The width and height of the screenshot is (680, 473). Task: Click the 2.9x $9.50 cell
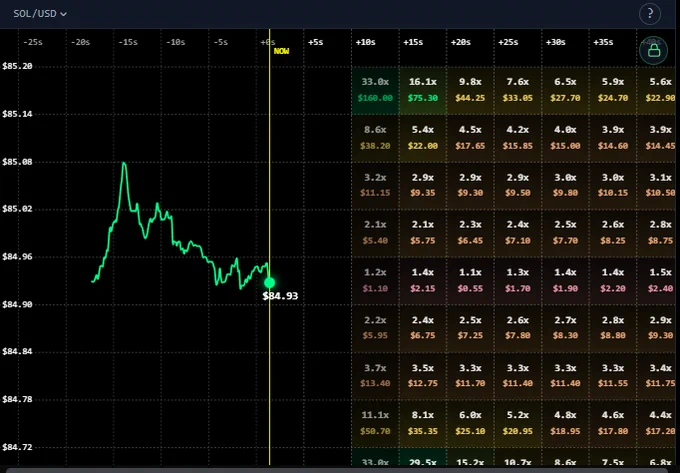(518, 186)
